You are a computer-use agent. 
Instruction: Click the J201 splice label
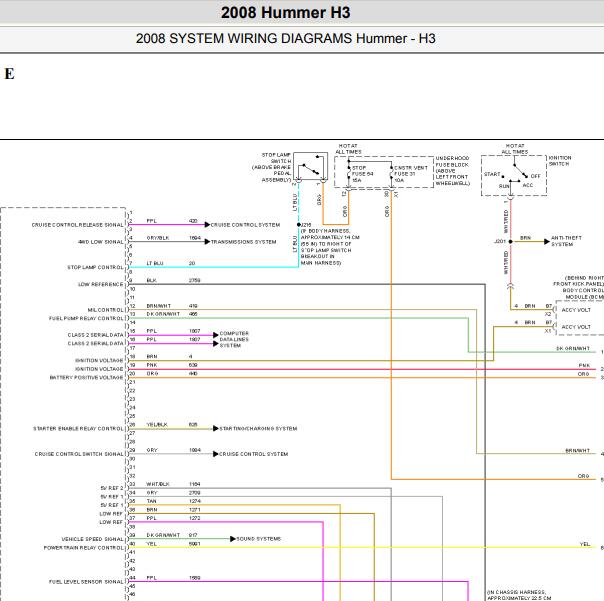click(500, 241)
